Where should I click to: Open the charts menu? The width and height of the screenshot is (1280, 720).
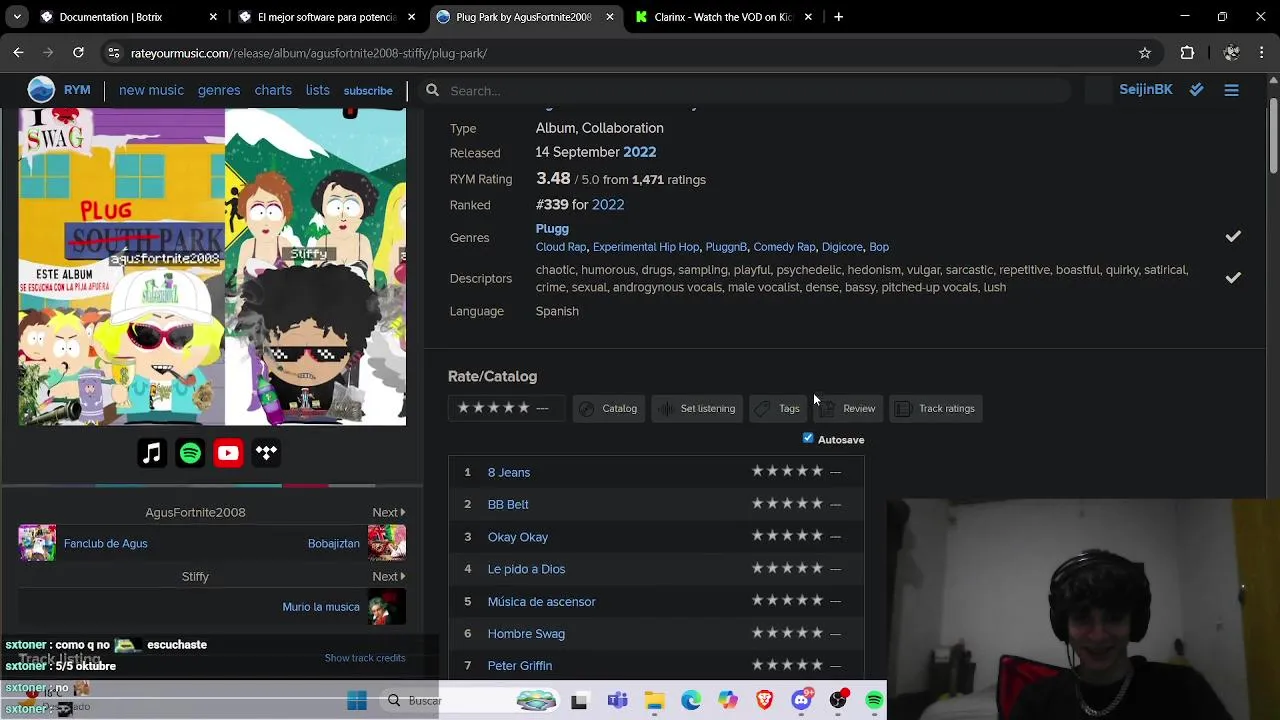coord(273,90)
